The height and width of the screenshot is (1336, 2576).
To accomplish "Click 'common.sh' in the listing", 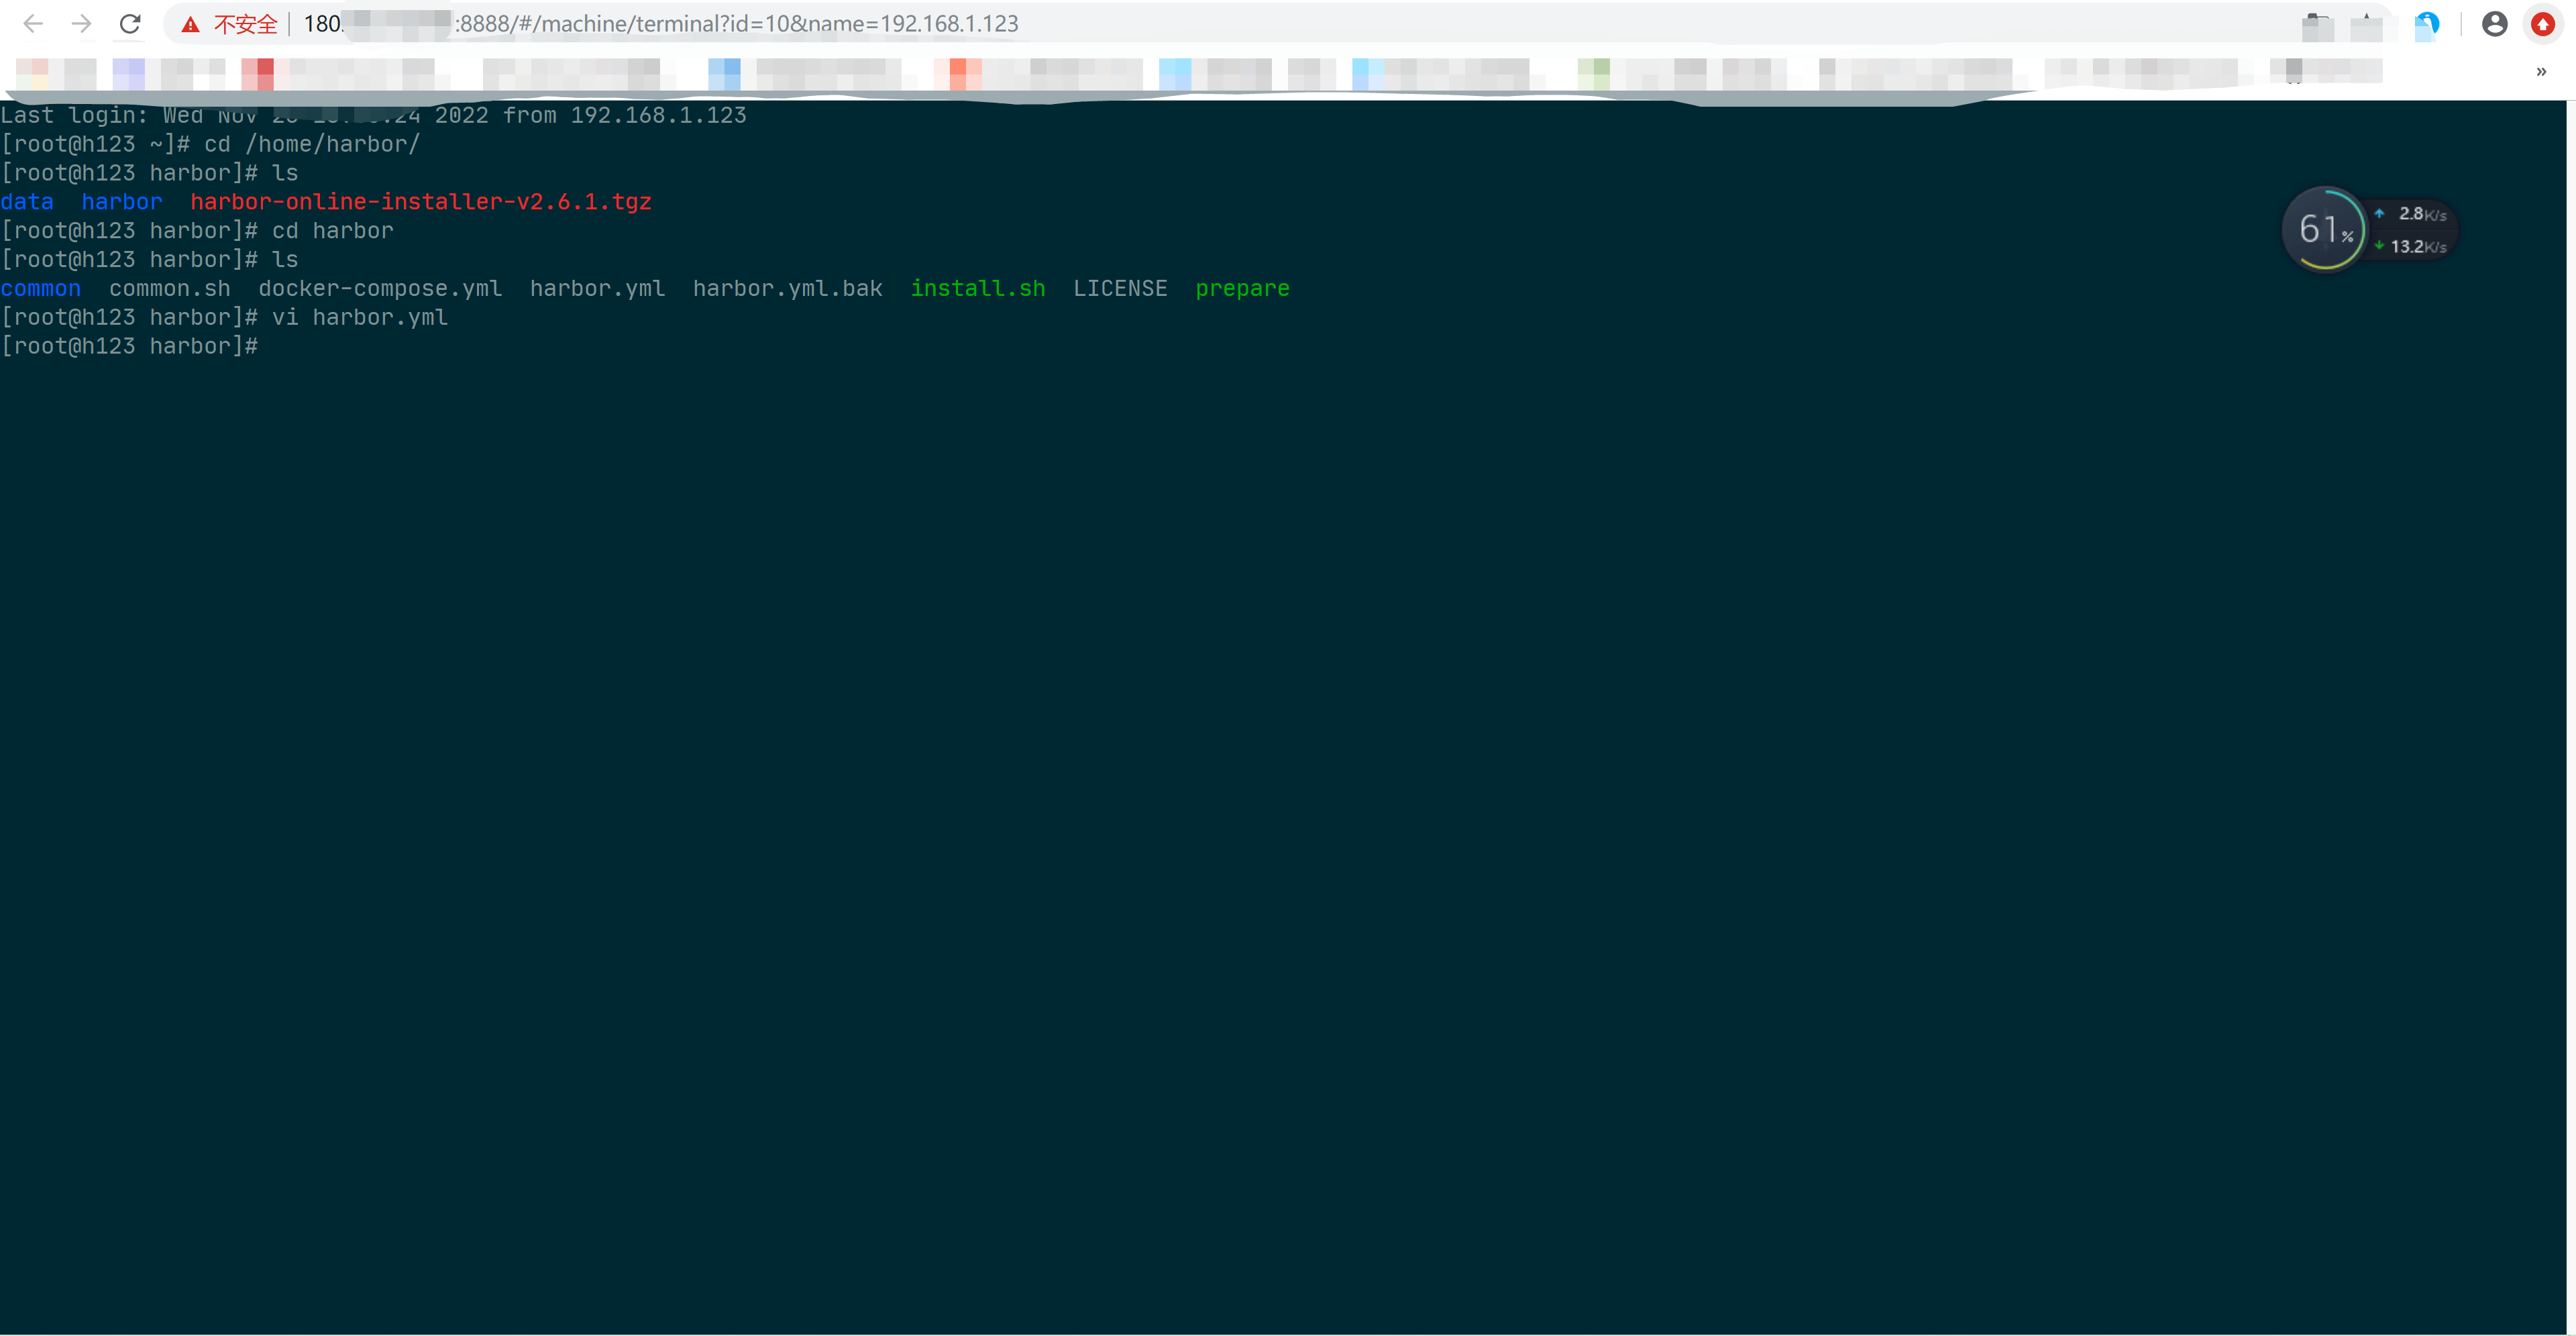I will 170,288.
